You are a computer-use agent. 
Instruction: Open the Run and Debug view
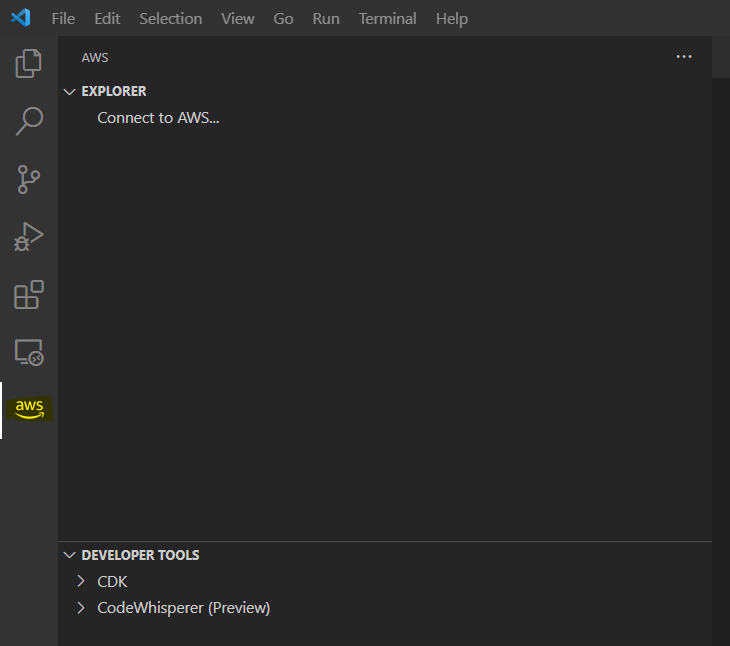28,236
